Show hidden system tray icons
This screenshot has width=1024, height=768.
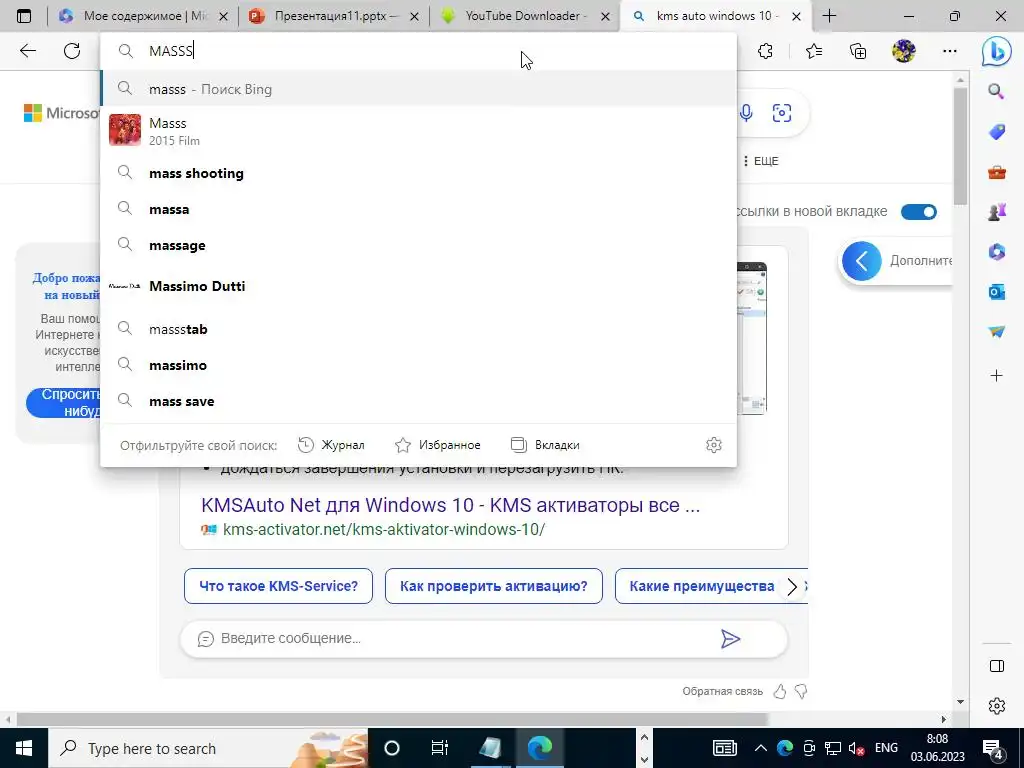761,748
